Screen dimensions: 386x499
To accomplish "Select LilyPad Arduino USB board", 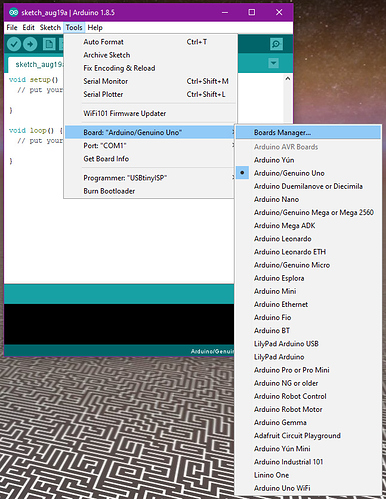I will pyautogui.click(x=308, y=344).
